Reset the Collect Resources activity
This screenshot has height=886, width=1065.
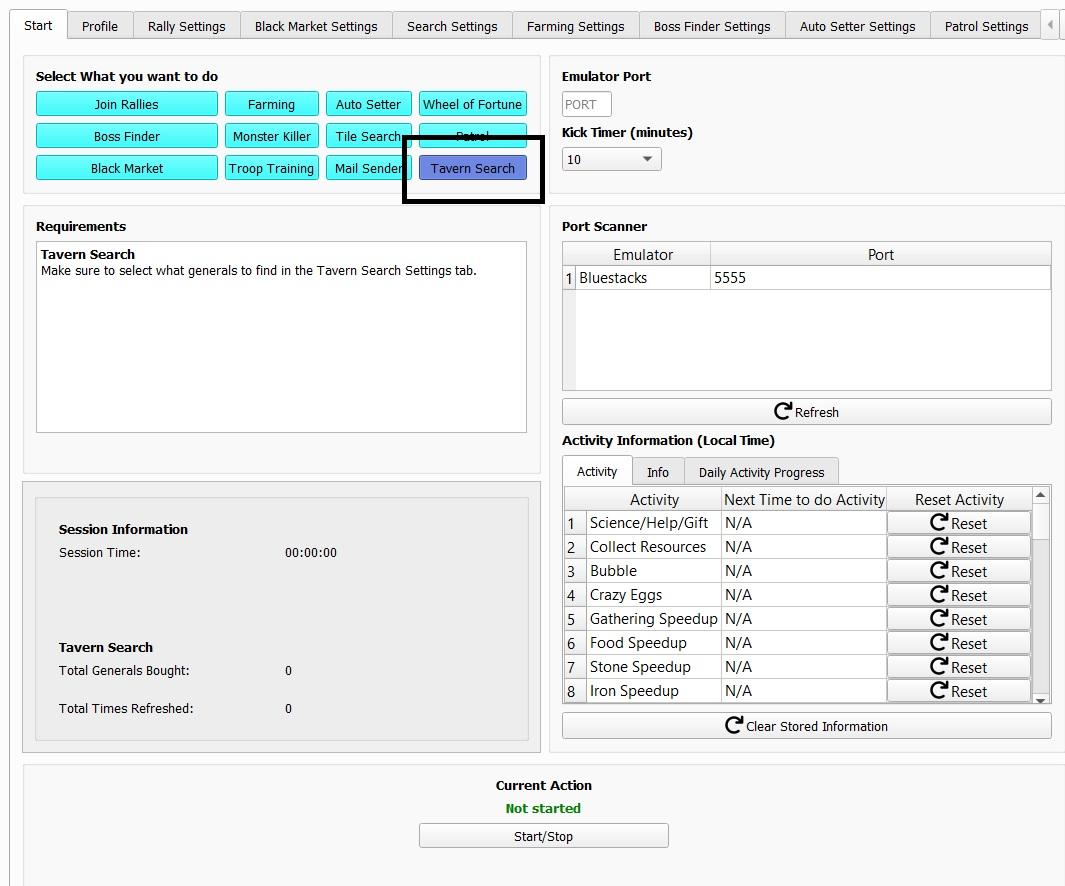coord(958,547)
